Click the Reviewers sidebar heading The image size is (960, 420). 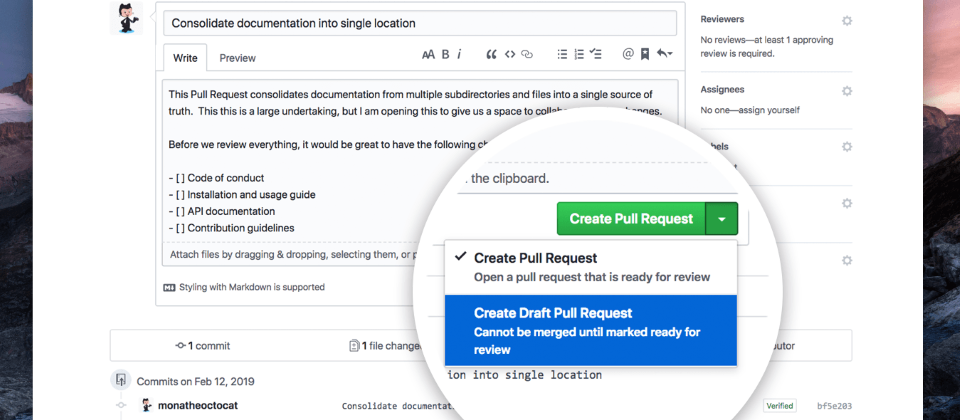coord(722,20)
